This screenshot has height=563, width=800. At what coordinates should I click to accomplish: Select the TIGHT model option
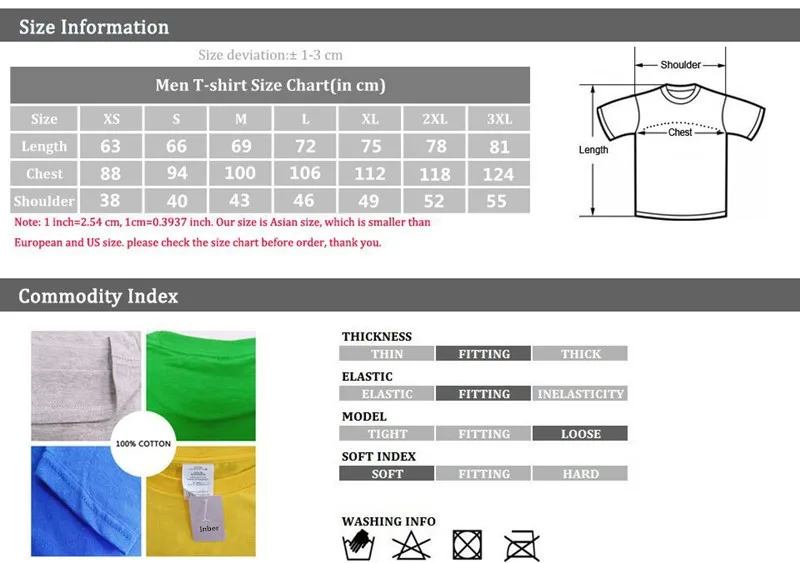(x=386, y=433)
